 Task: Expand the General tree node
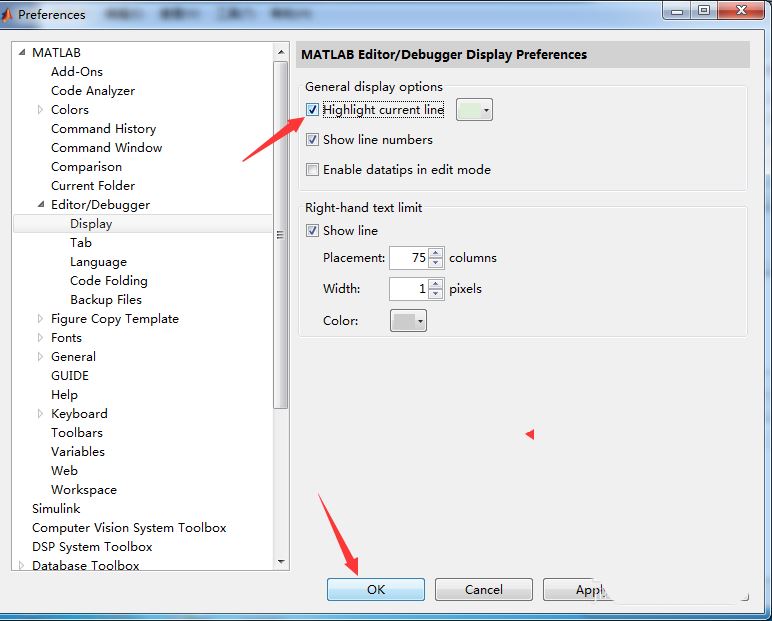(40, 357)
